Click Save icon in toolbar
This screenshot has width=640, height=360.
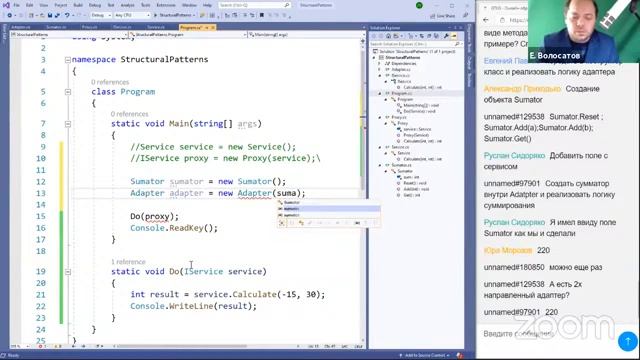point(50,15)
